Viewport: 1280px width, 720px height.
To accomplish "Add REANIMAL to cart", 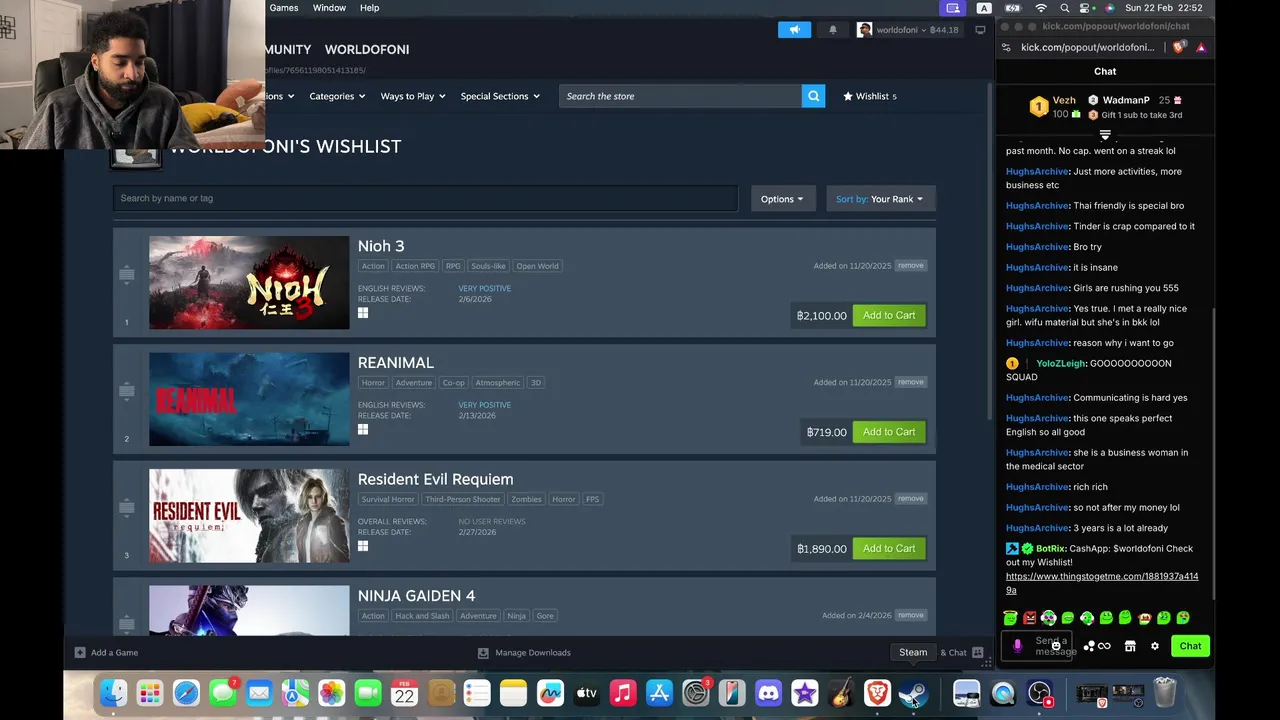I will tap(889, 432).
